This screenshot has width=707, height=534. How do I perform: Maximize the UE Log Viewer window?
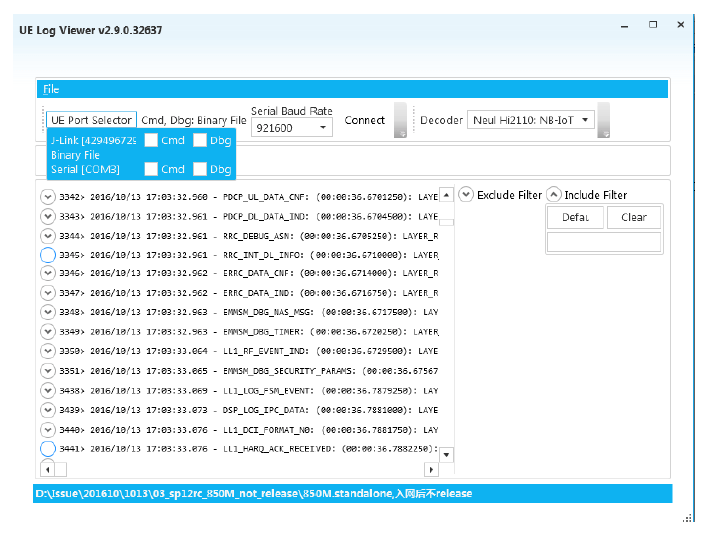653,25
